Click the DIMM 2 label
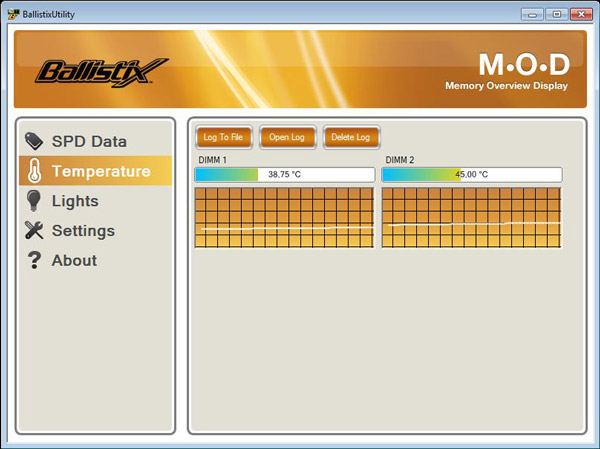This screenshot has height=449, width=600. pos(400,160)
